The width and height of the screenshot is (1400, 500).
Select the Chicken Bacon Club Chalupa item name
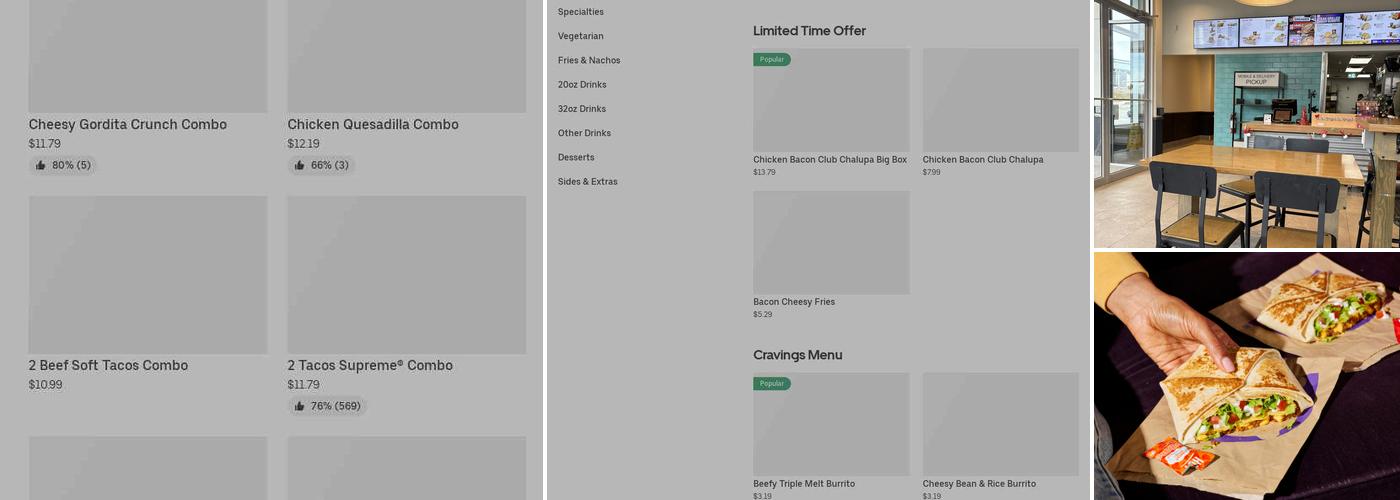(x=983, y=160)
